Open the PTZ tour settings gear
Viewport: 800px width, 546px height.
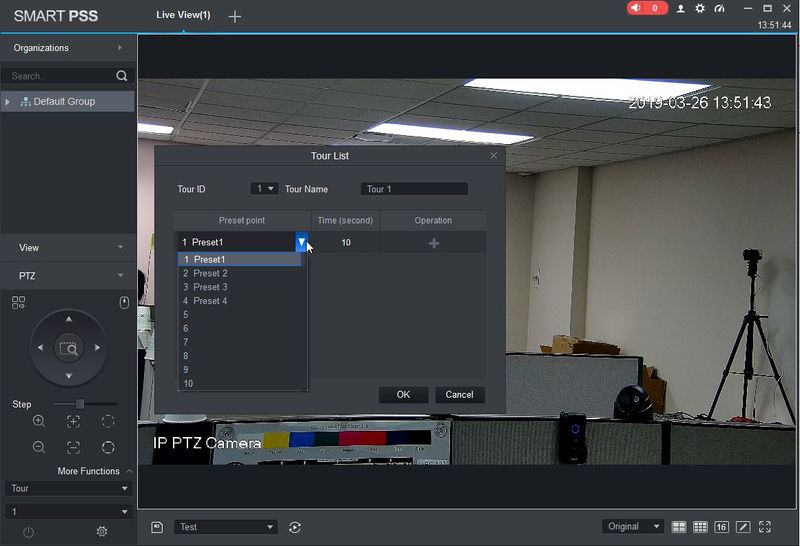102,532
